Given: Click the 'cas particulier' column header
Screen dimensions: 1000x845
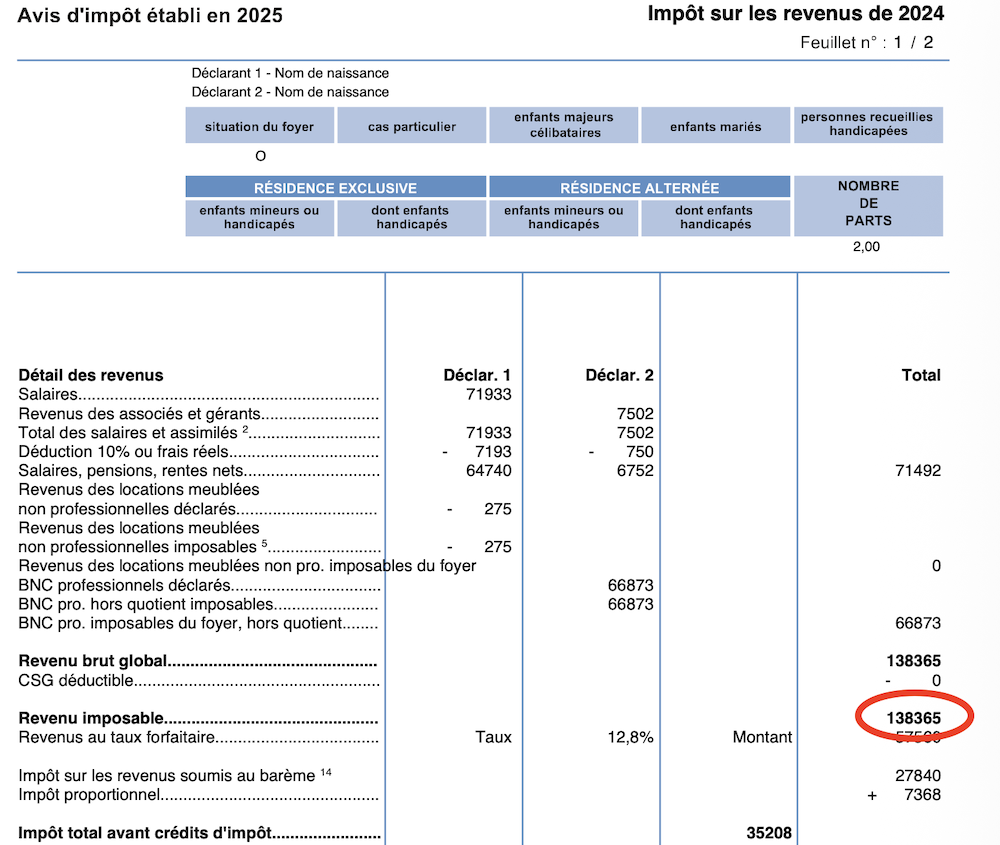Looking at the screenshot, I should click(x=411, y=124).
